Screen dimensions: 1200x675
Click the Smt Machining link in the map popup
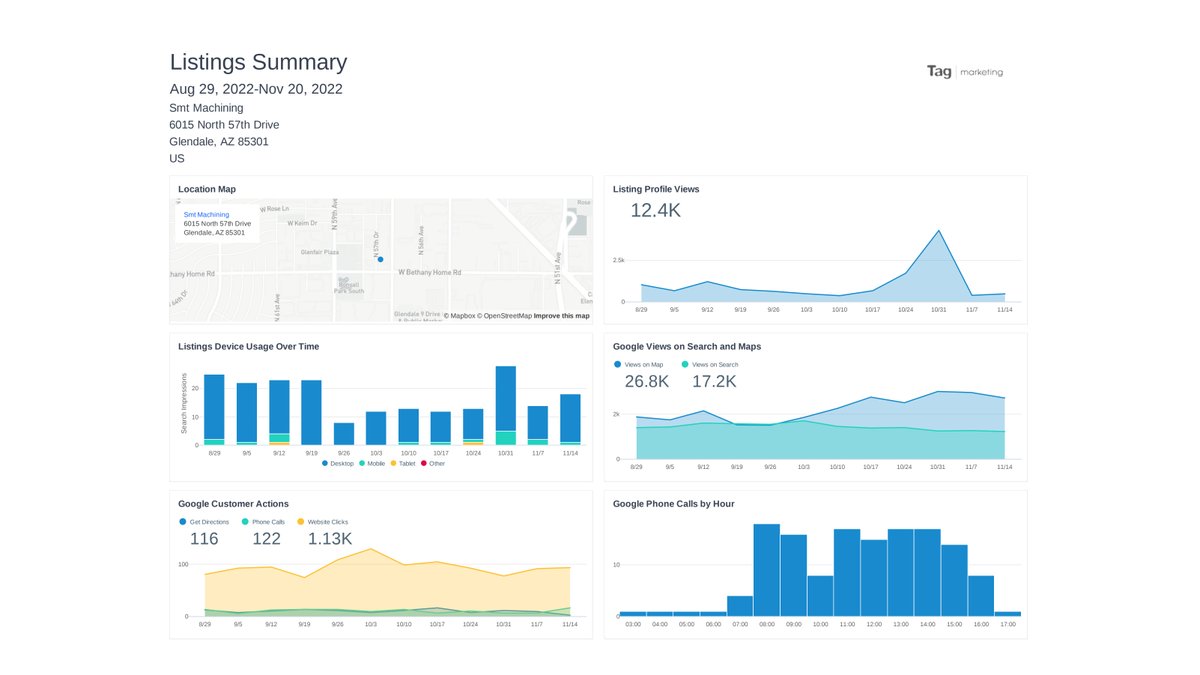(206, 214)
